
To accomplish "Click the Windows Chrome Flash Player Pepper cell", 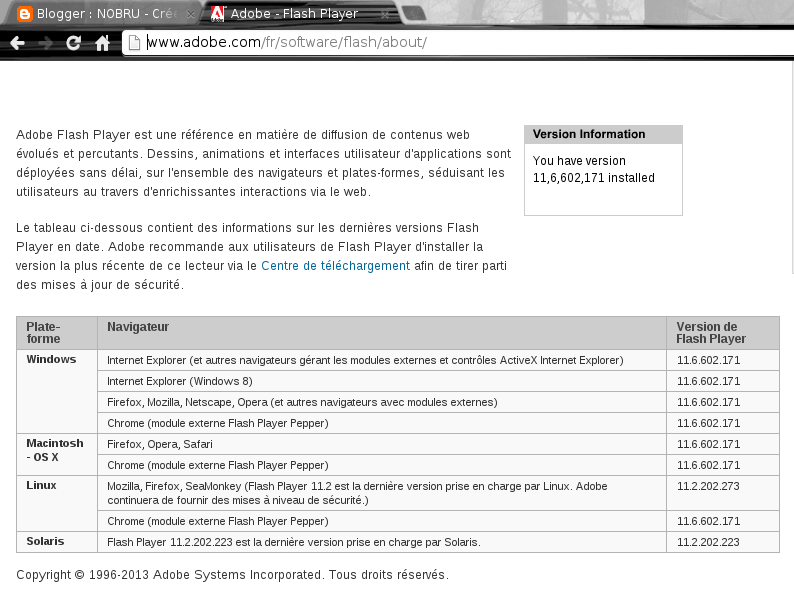I will pos(382,423).
